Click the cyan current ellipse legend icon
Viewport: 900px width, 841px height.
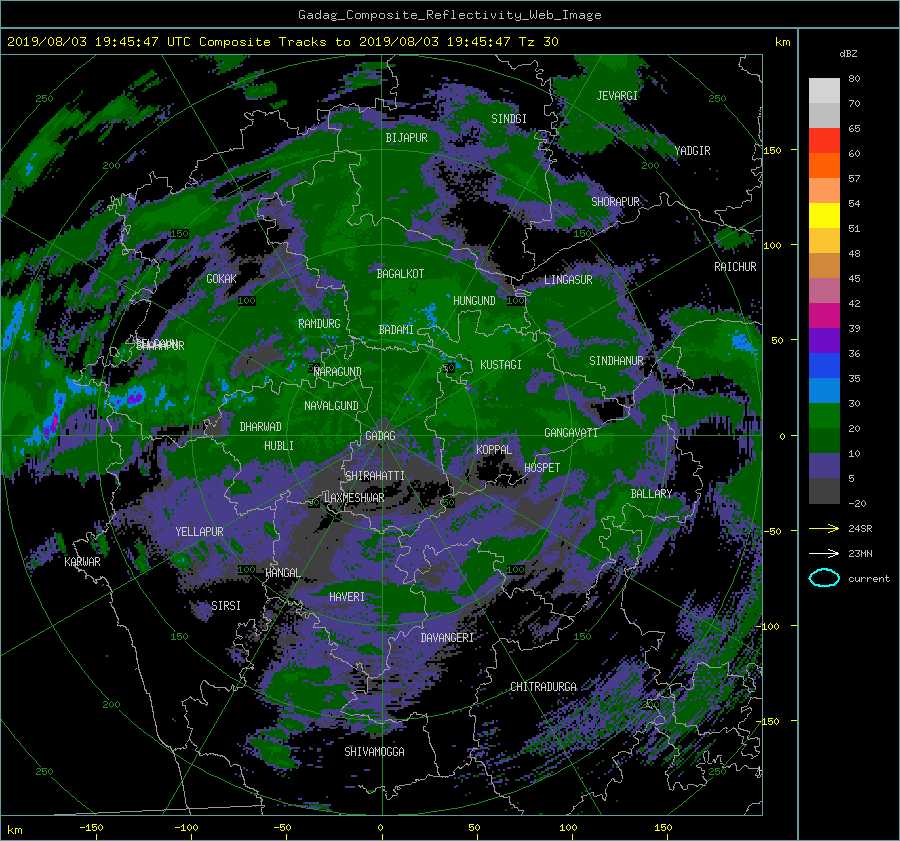tap(824, 578)
